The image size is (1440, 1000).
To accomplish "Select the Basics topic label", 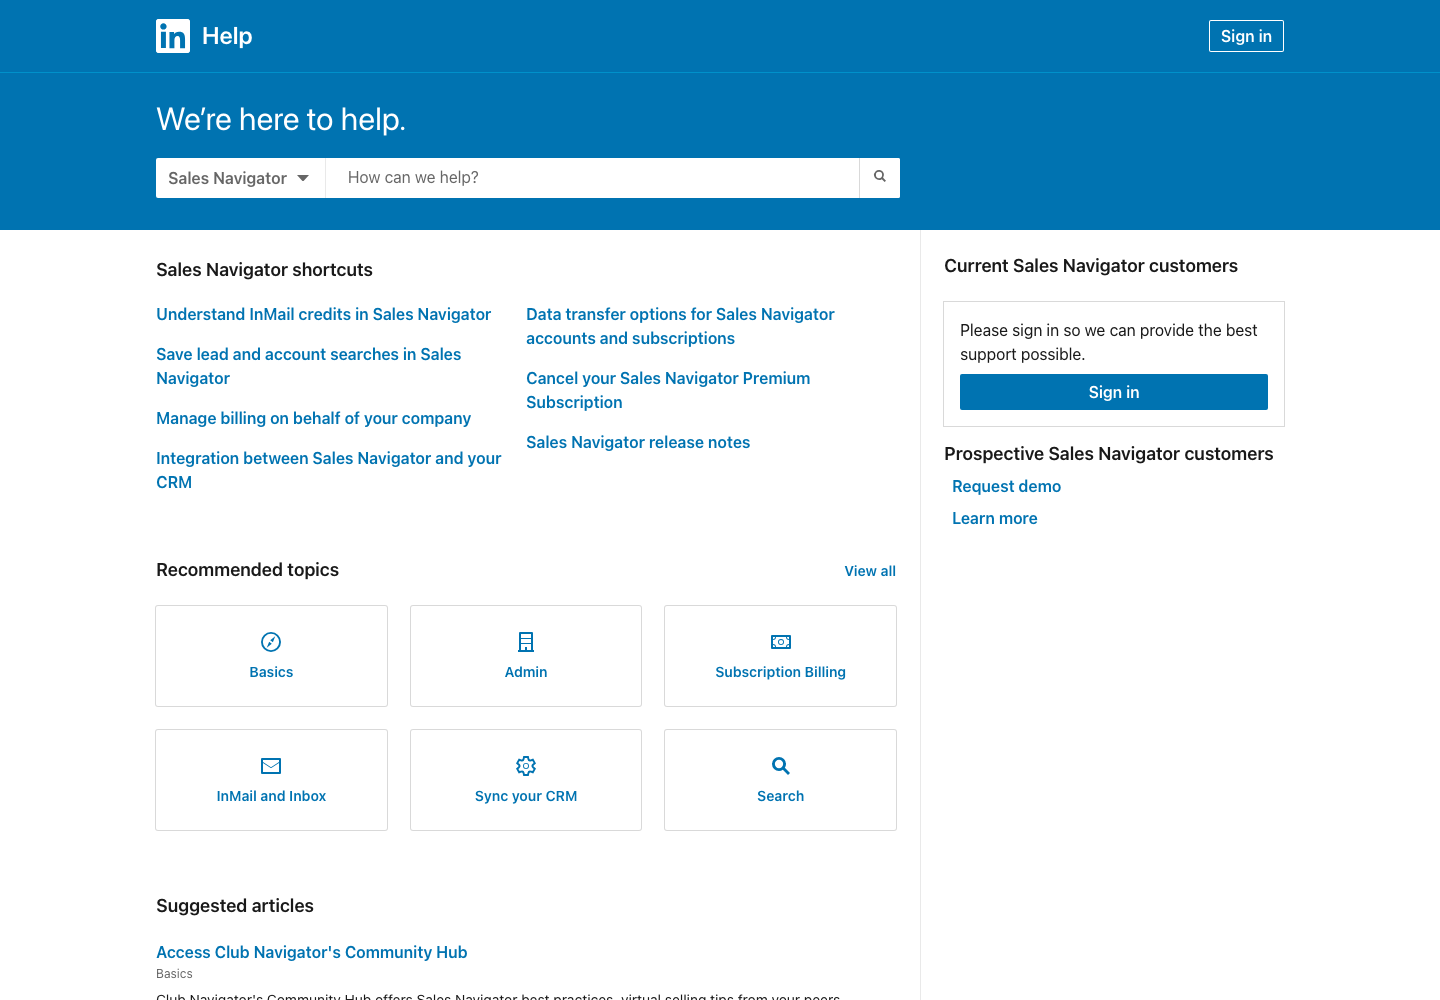I will pos(271,672).
